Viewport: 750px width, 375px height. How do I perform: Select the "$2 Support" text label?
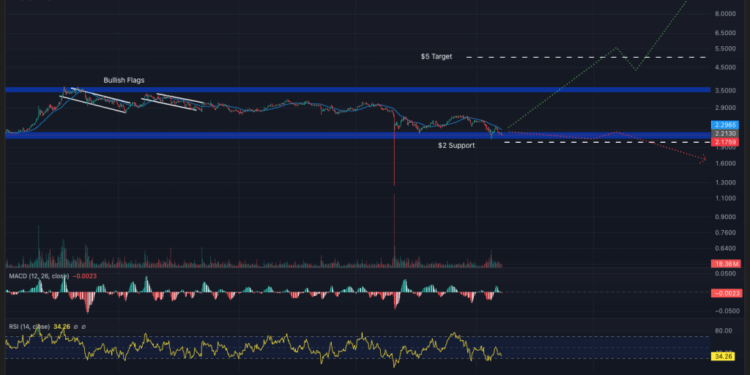coord(456,145)
